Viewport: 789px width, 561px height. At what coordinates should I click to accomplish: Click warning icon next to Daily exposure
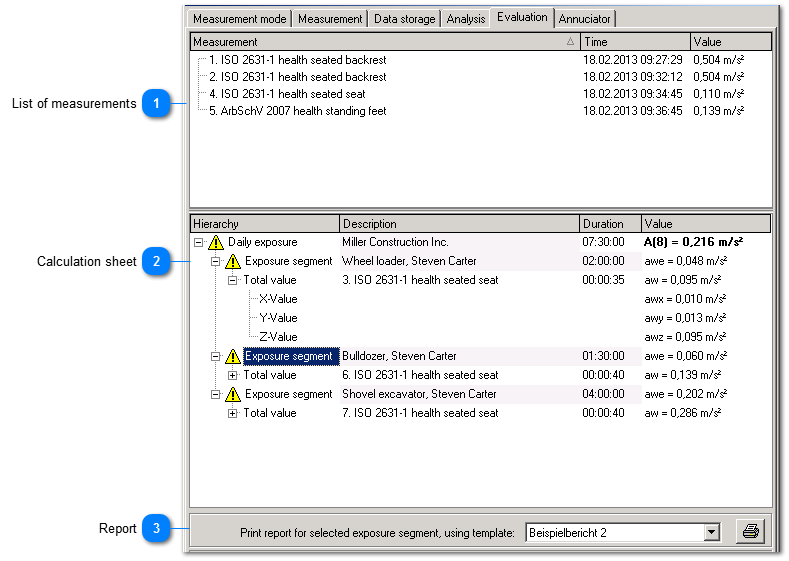216,243
